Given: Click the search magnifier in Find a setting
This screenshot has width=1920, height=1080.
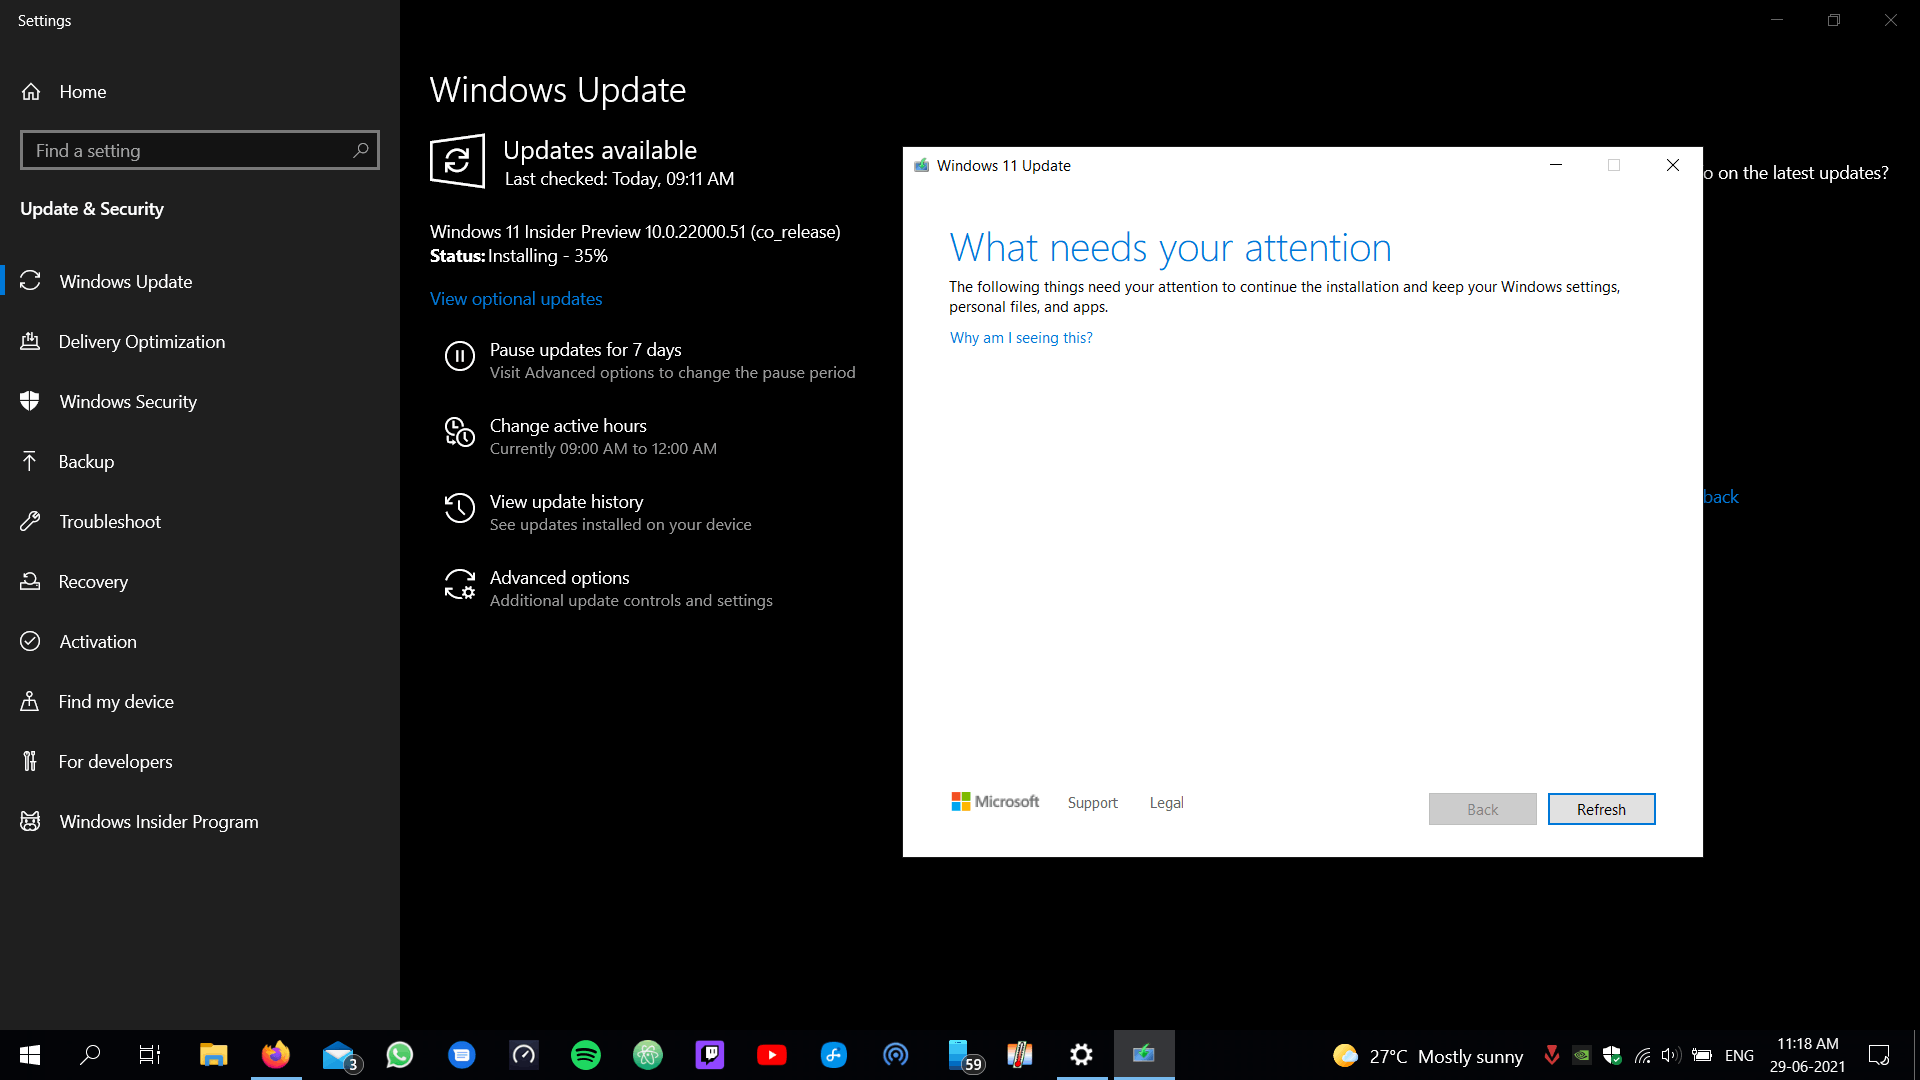Looking at the screenshot, I should (361, 150).
